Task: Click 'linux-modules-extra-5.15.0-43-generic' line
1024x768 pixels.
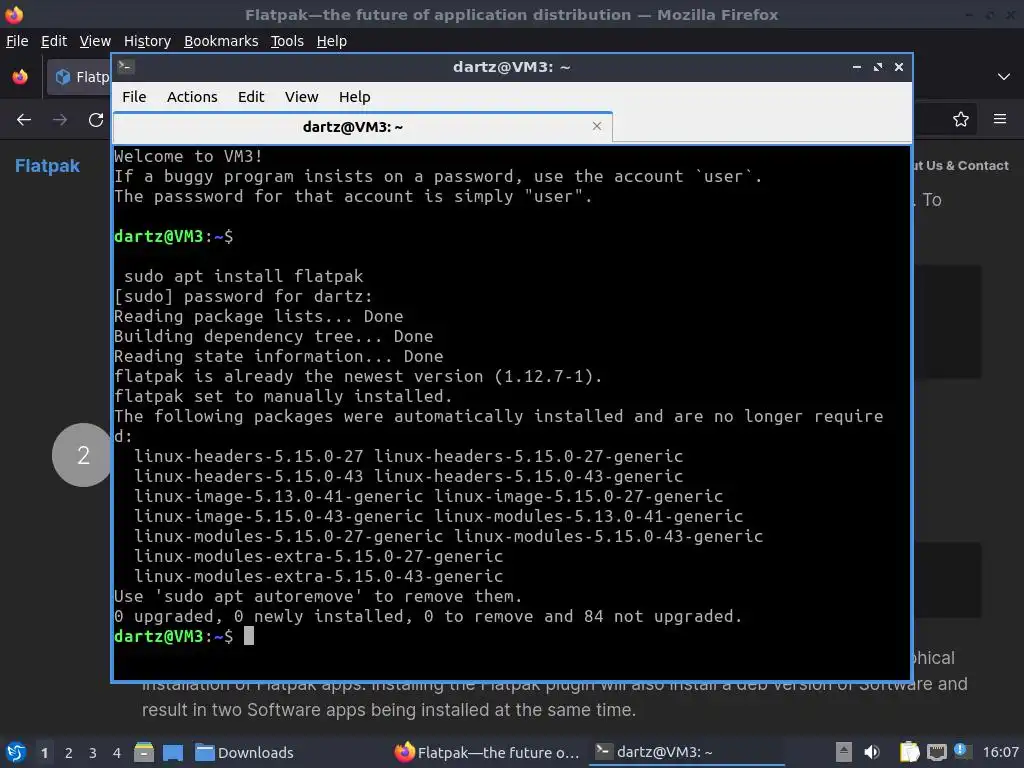Action: [x=319, y=576]
